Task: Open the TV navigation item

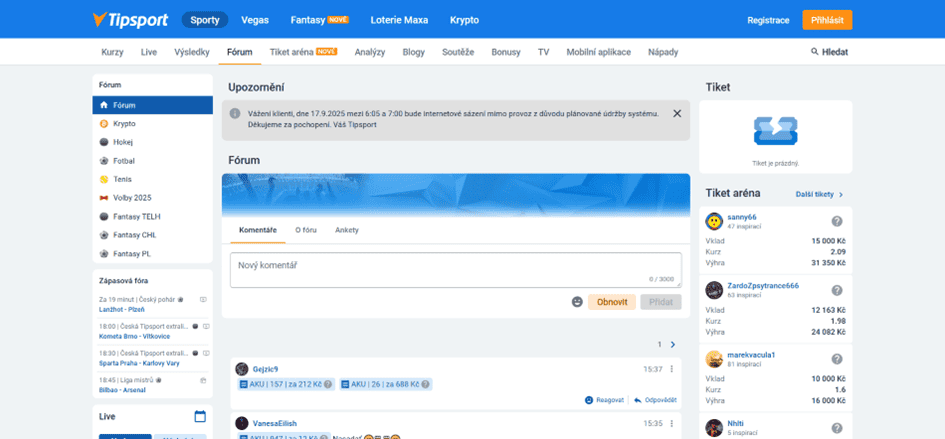Action: pos(544,52)
